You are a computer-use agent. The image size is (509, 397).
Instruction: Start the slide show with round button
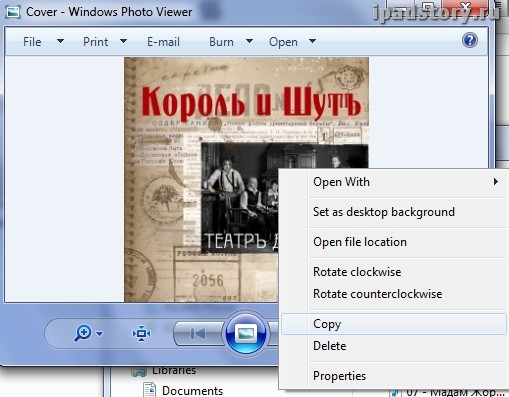pos(246,333)
